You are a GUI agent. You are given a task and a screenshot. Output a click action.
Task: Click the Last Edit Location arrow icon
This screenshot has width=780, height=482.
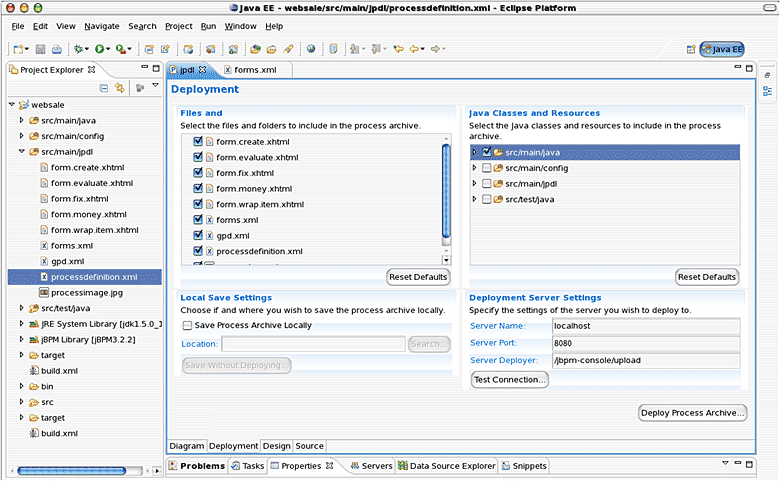click(398, 49)
